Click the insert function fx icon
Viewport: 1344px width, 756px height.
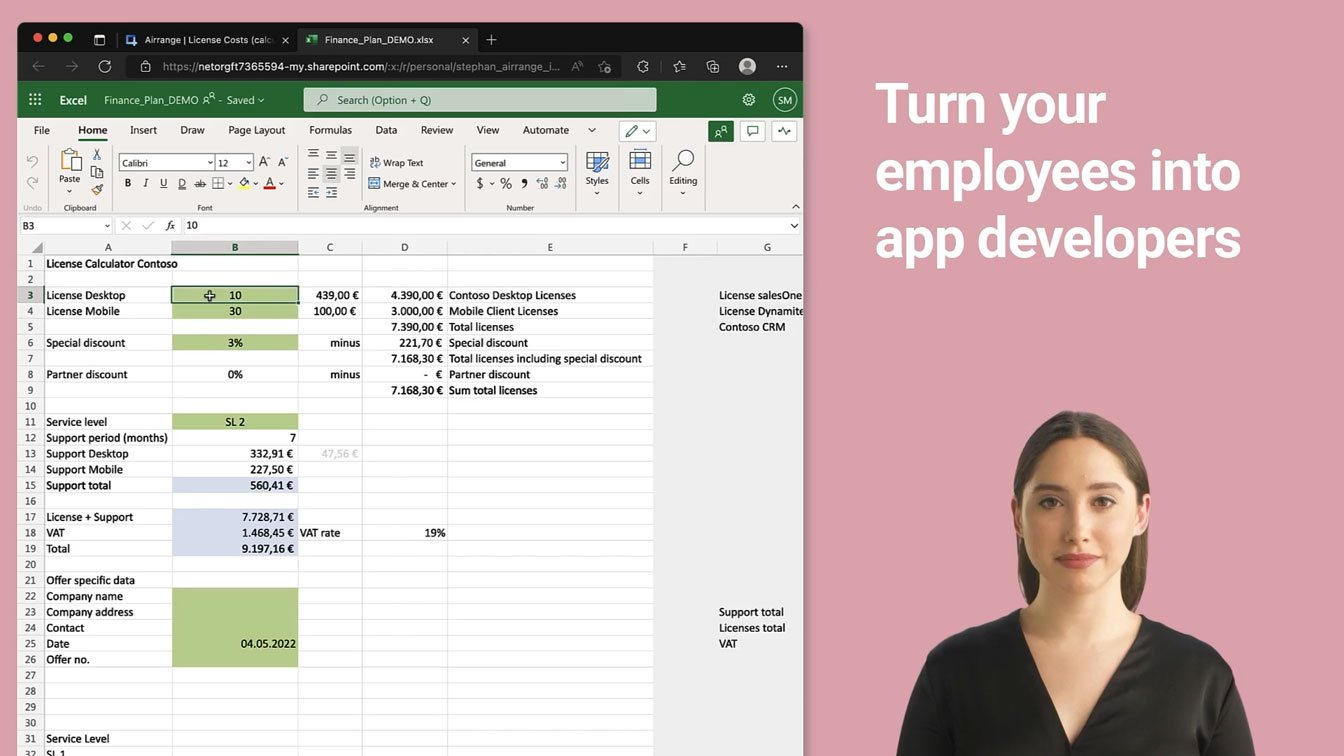tap(170, 226)
